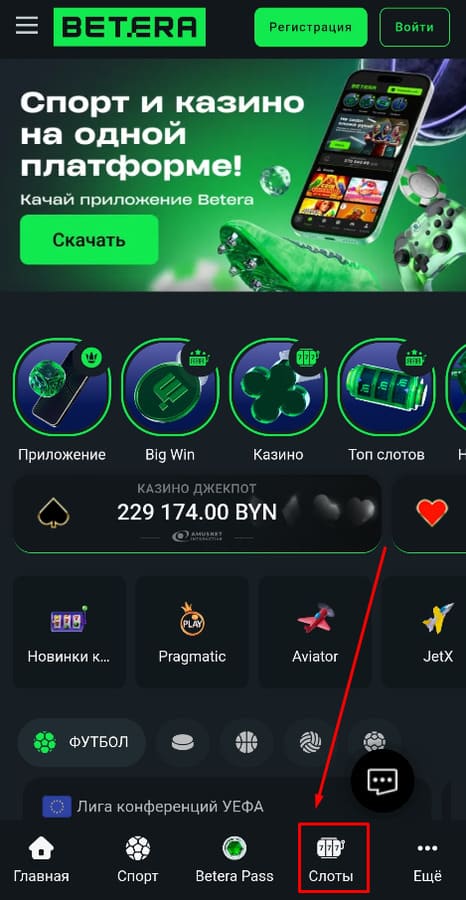Open the hamburger menu icon
The width and height of the screenshot is (466, 900).
pyautogui.click(x=26, y=26)
